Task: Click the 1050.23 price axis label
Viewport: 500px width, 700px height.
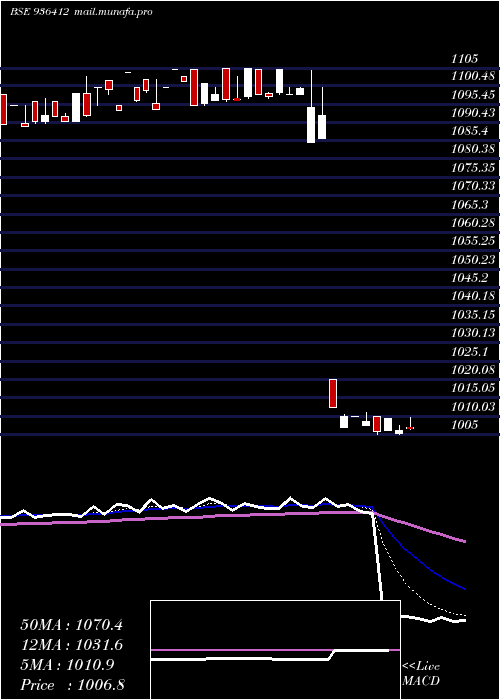Action: (x=473, y=259)
